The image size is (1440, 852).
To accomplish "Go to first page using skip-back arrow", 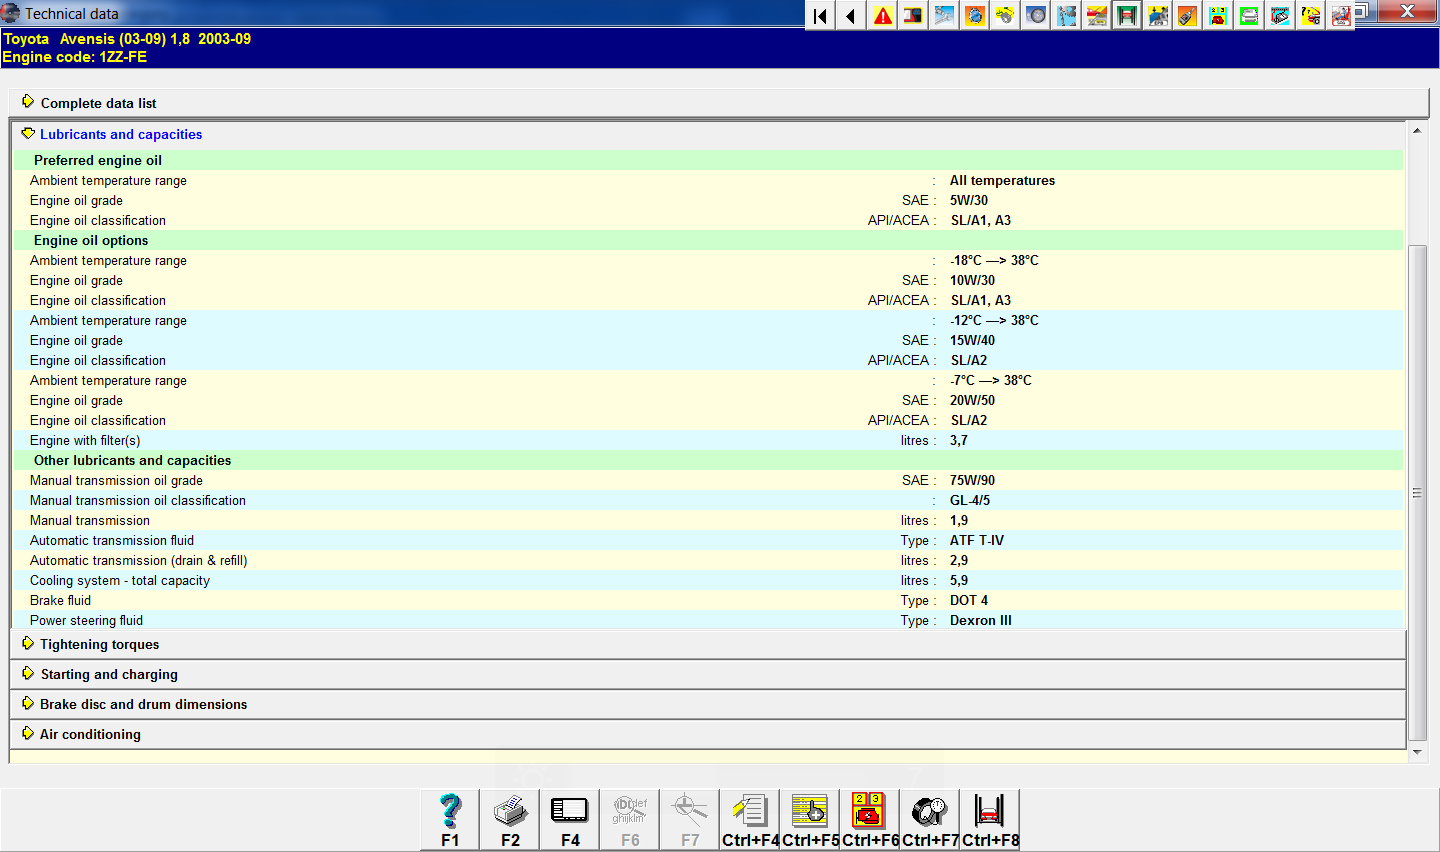I will point(820,15).
